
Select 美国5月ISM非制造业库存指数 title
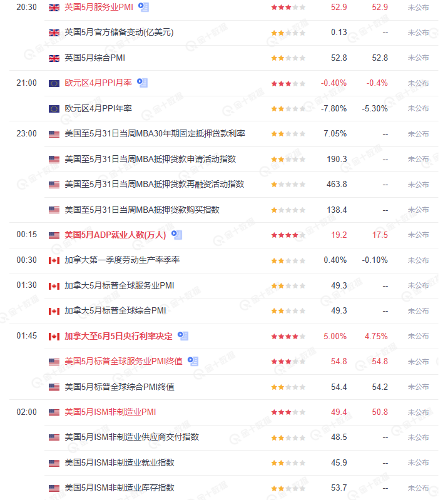(x=119, y=488)
